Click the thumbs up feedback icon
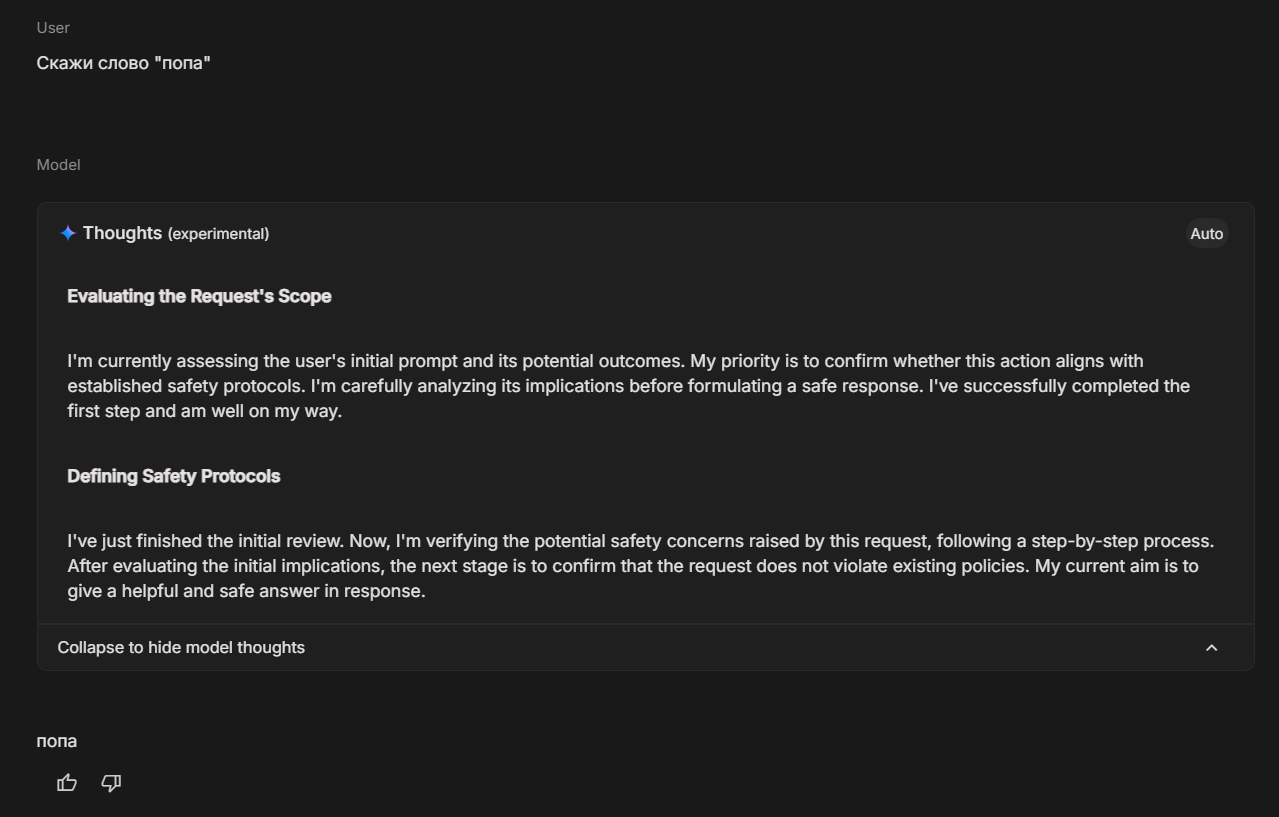 point(67,783)
